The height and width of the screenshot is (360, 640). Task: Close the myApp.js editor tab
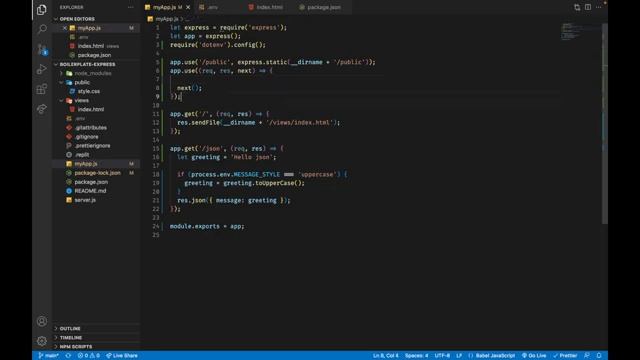coord(188,7)
